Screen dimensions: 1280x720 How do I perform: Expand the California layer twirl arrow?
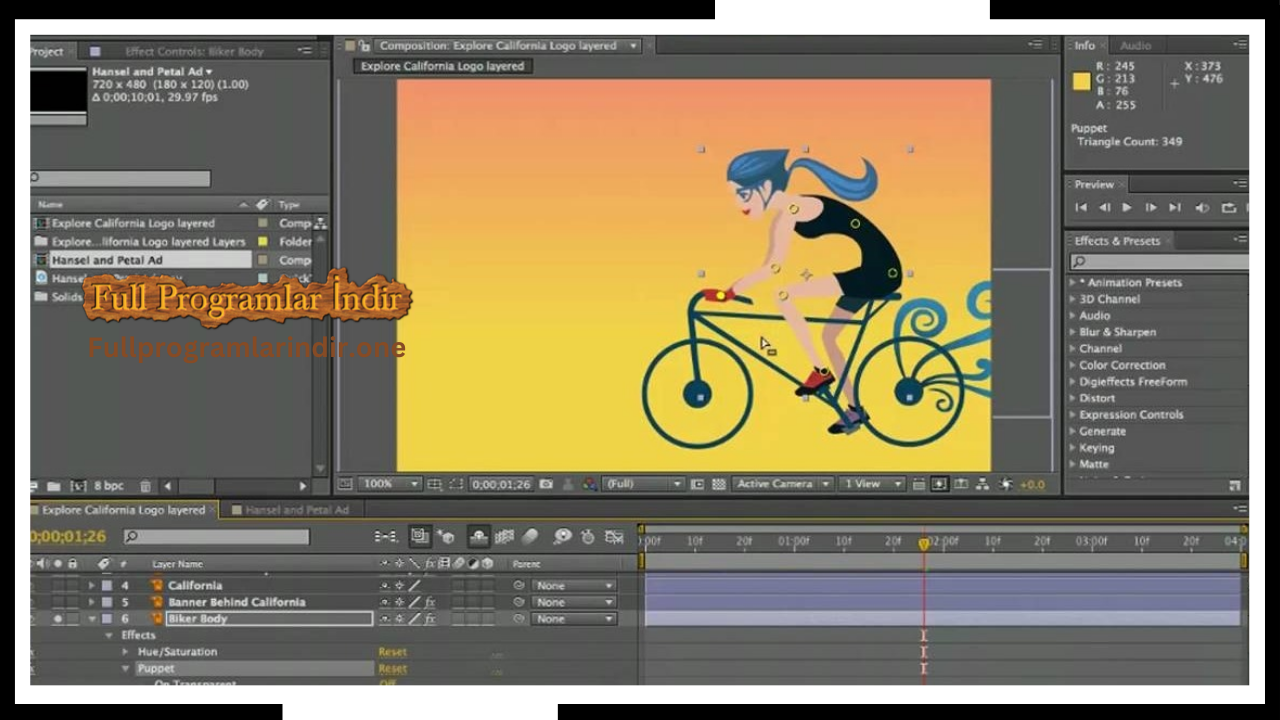click(91, 585)
